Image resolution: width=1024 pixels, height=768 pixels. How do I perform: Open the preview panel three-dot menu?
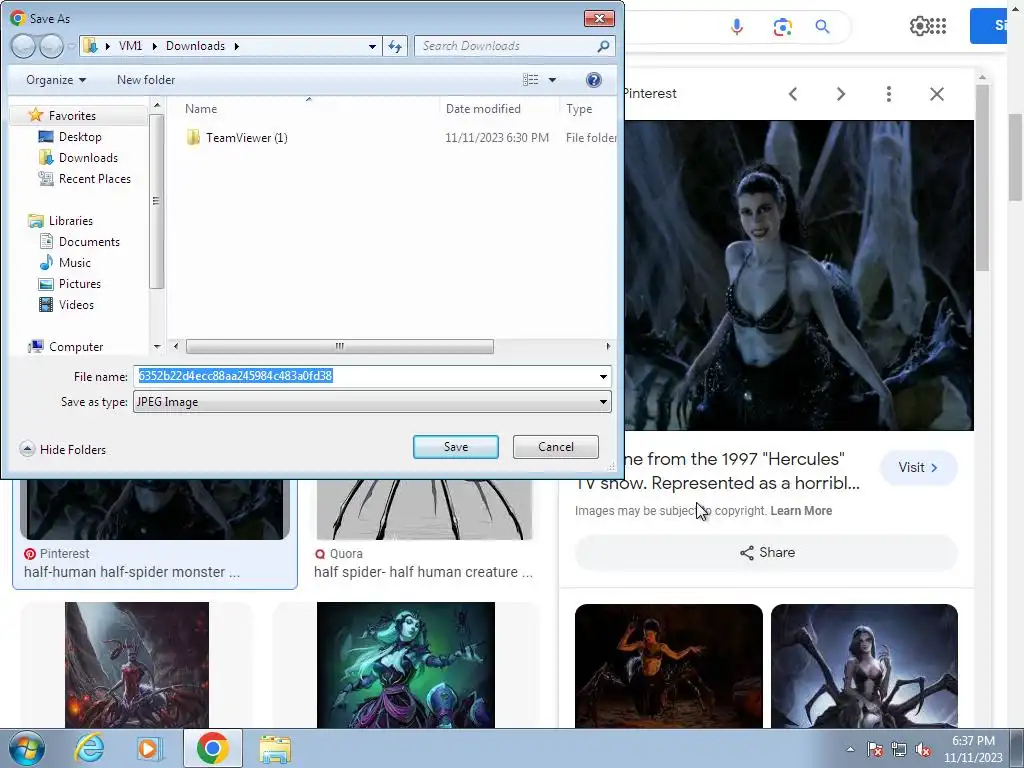(889, 94)
